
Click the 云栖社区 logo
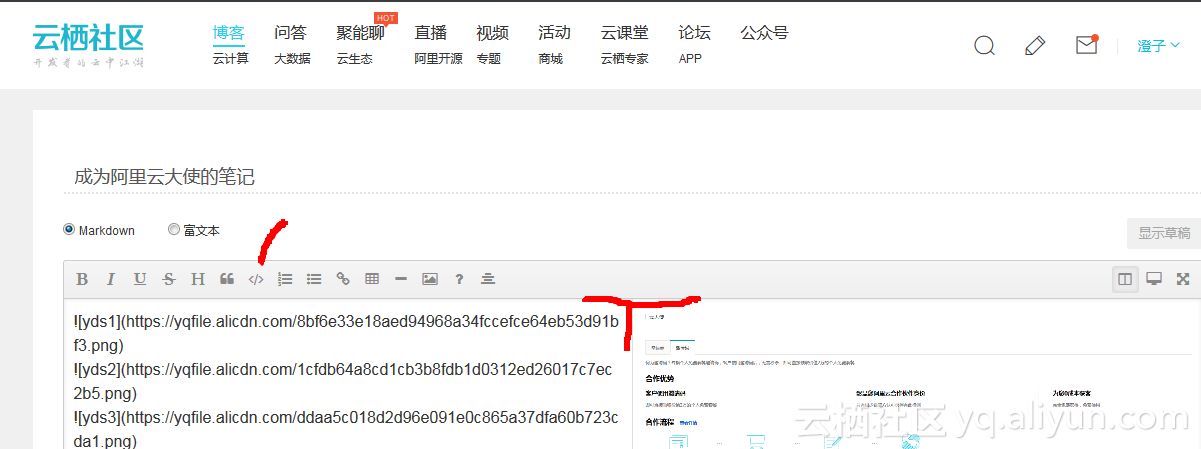point(88,46)
